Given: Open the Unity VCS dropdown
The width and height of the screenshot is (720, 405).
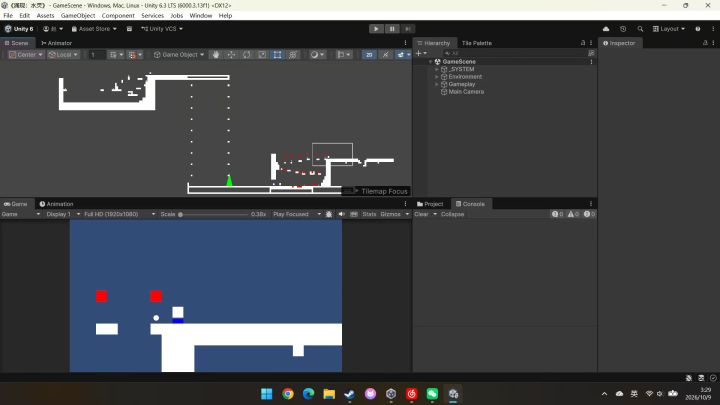Looking at the screenshot, I should (162, 29).
